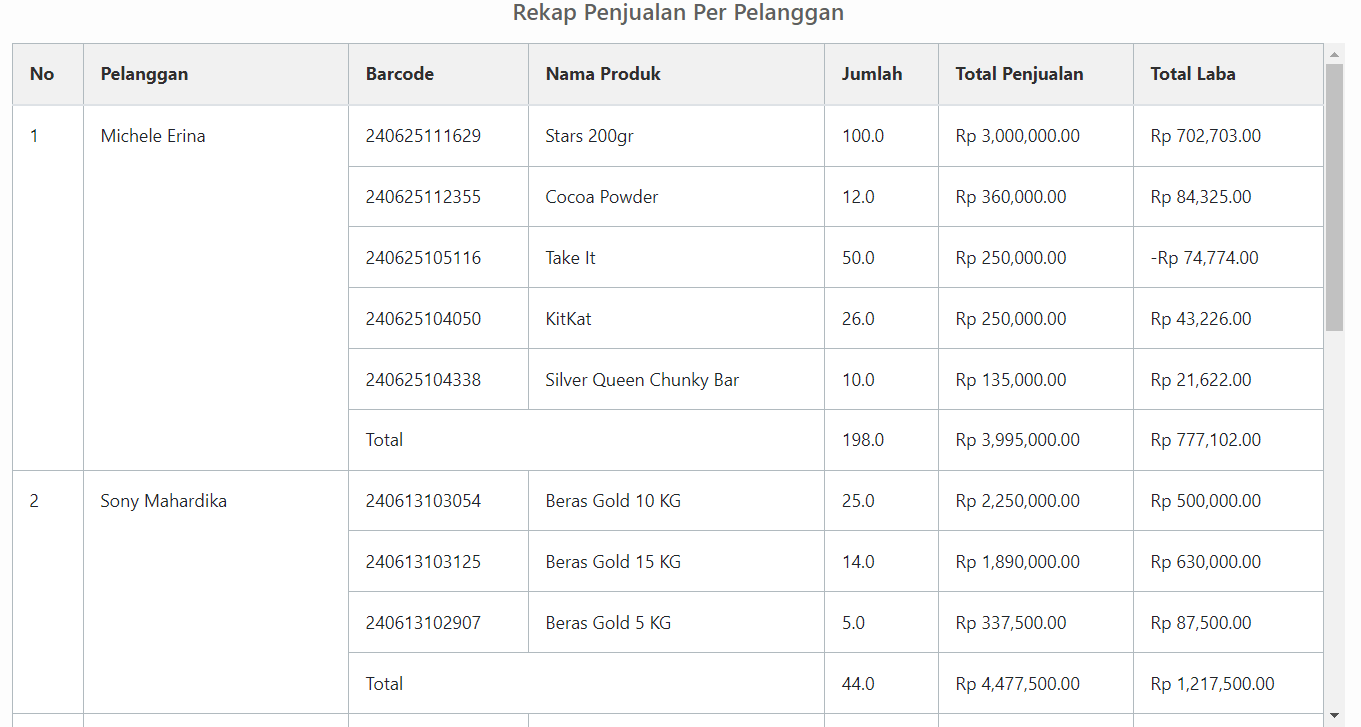The image size is (1361, 727).
Task: Click the Cocoa Powder product cell
Action: [601, 197]
